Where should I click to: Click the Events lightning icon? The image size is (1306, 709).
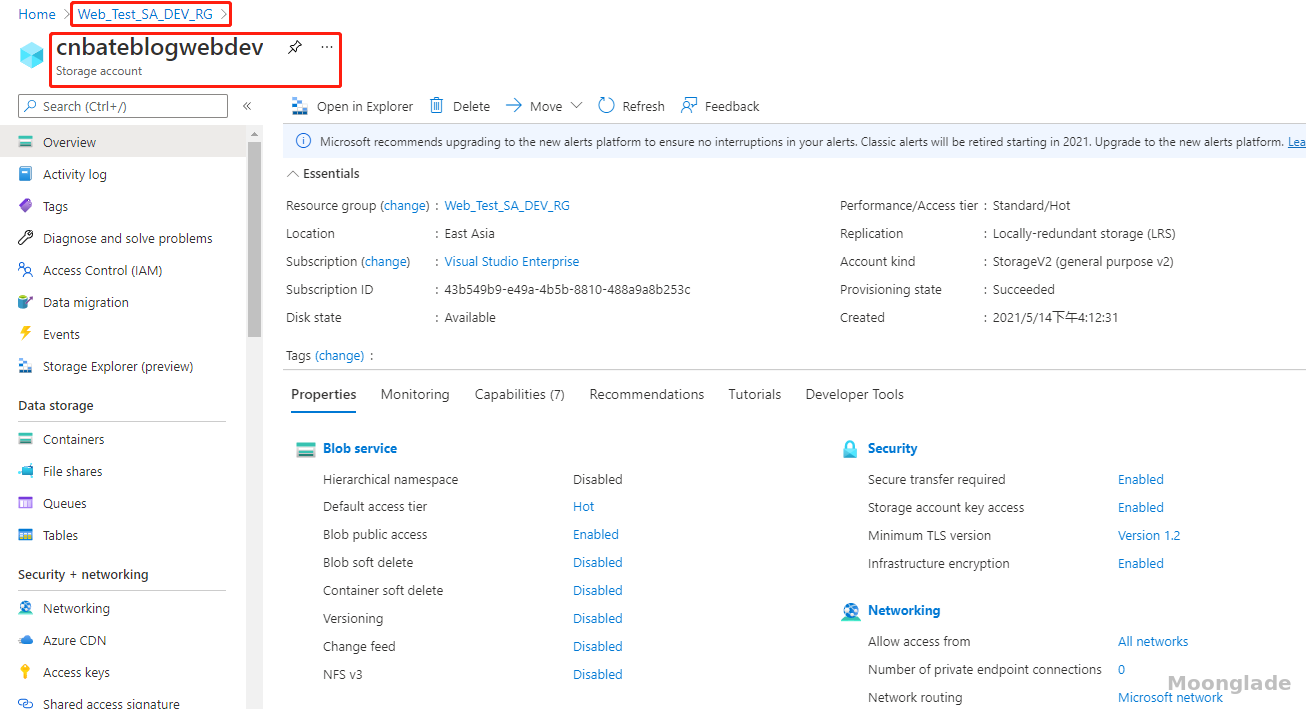click(x=26, y=334)
